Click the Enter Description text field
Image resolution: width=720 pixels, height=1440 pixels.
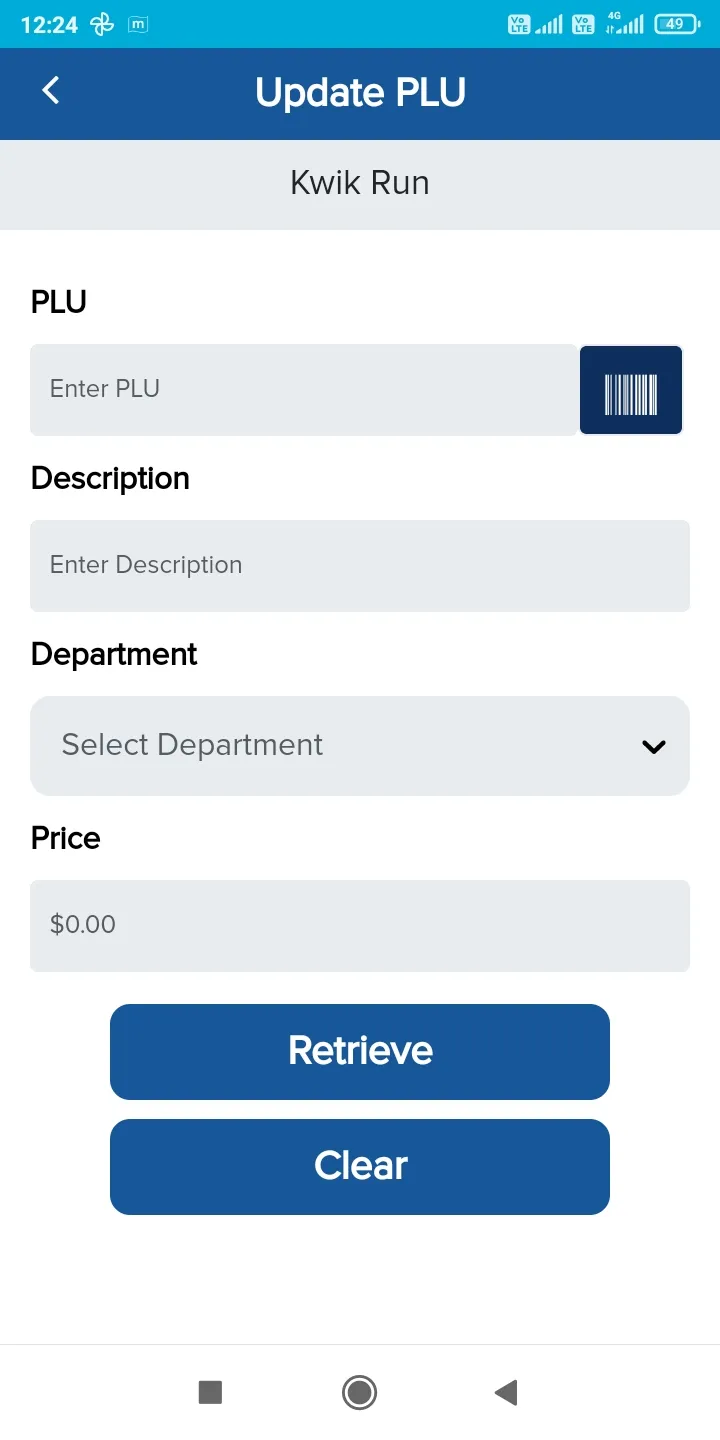tap(360, 566)
